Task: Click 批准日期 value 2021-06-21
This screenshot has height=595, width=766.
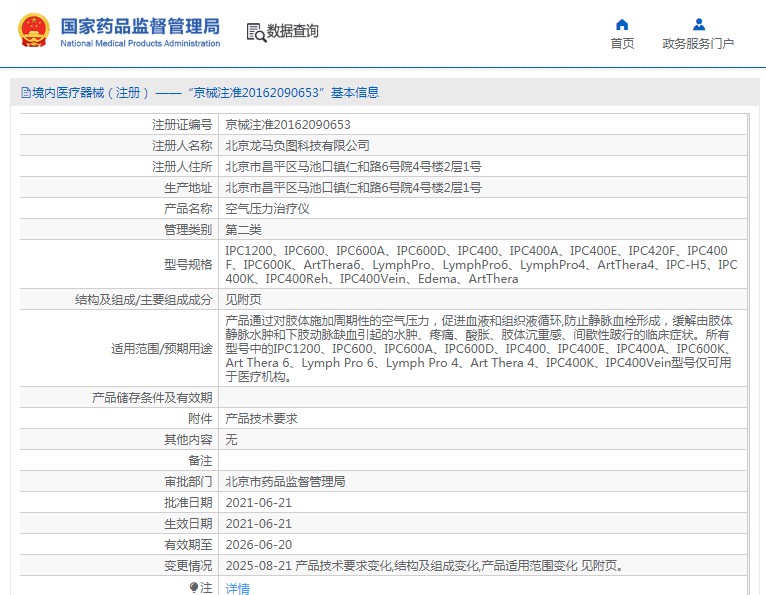Action: [258, 503]
